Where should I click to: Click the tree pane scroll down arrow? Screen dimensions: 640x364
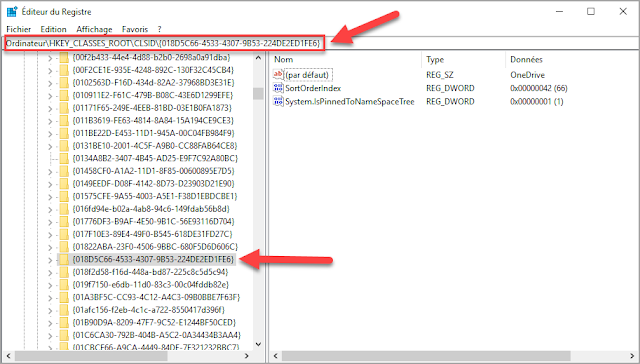click(258, 344)
